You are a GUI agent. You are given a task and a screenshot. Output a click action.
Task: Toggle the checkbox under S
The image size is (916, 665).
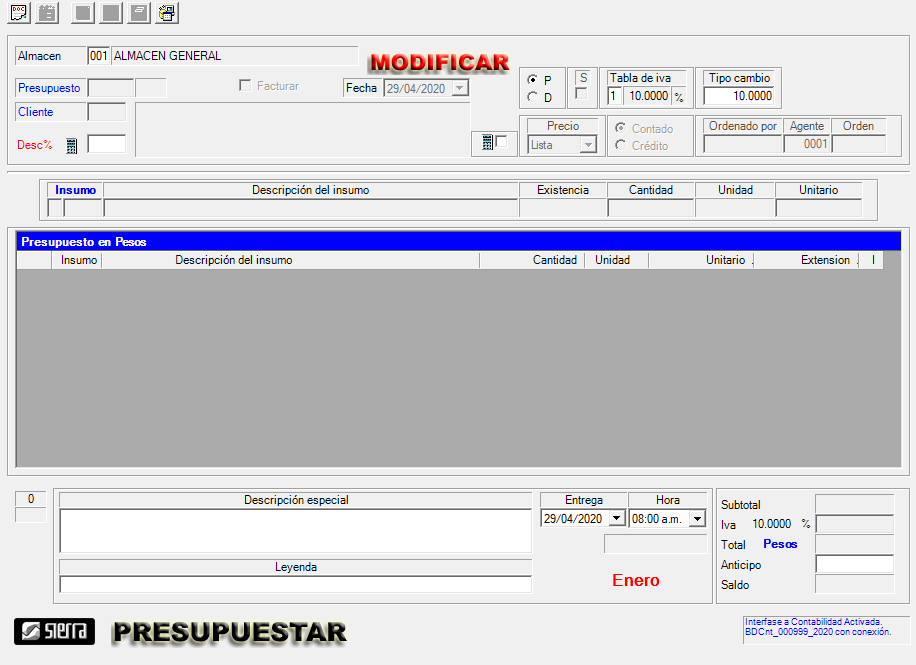pyautogui.click(x=581, y=94)
